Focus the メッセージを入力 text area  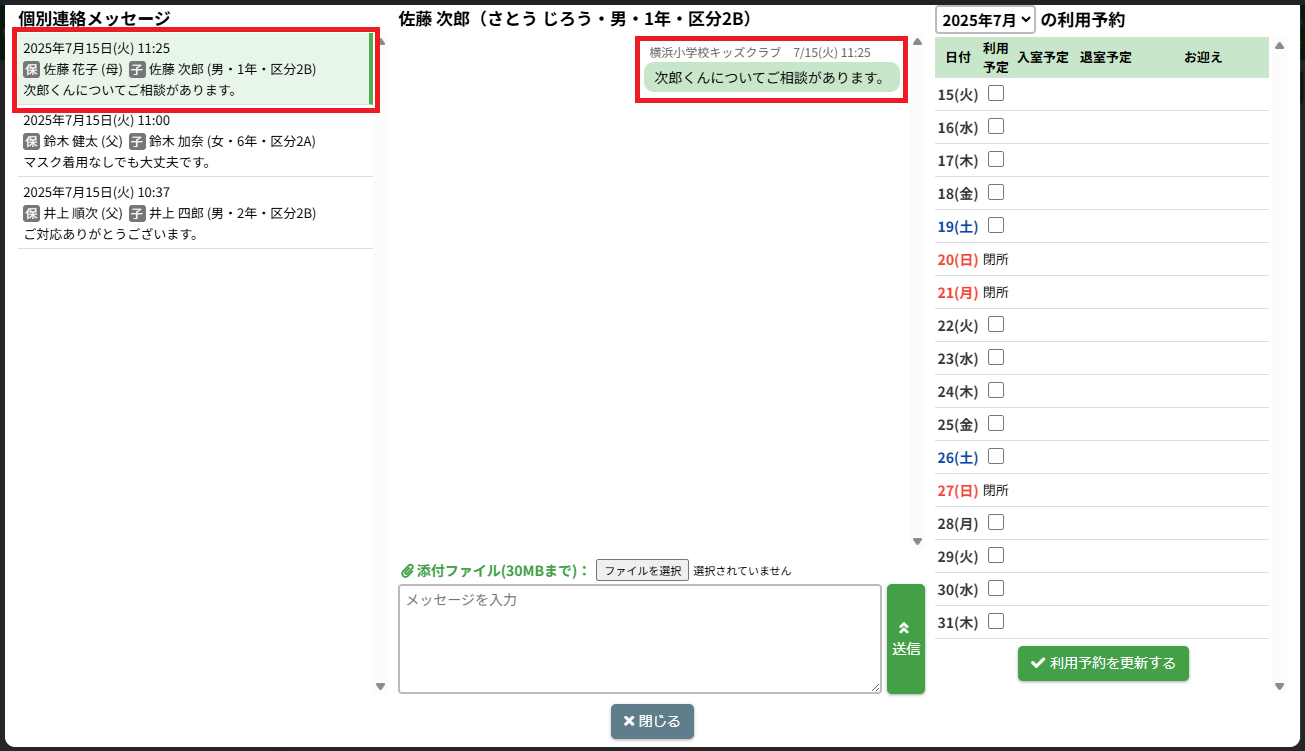pyautogui.click(x=639, y=639)
